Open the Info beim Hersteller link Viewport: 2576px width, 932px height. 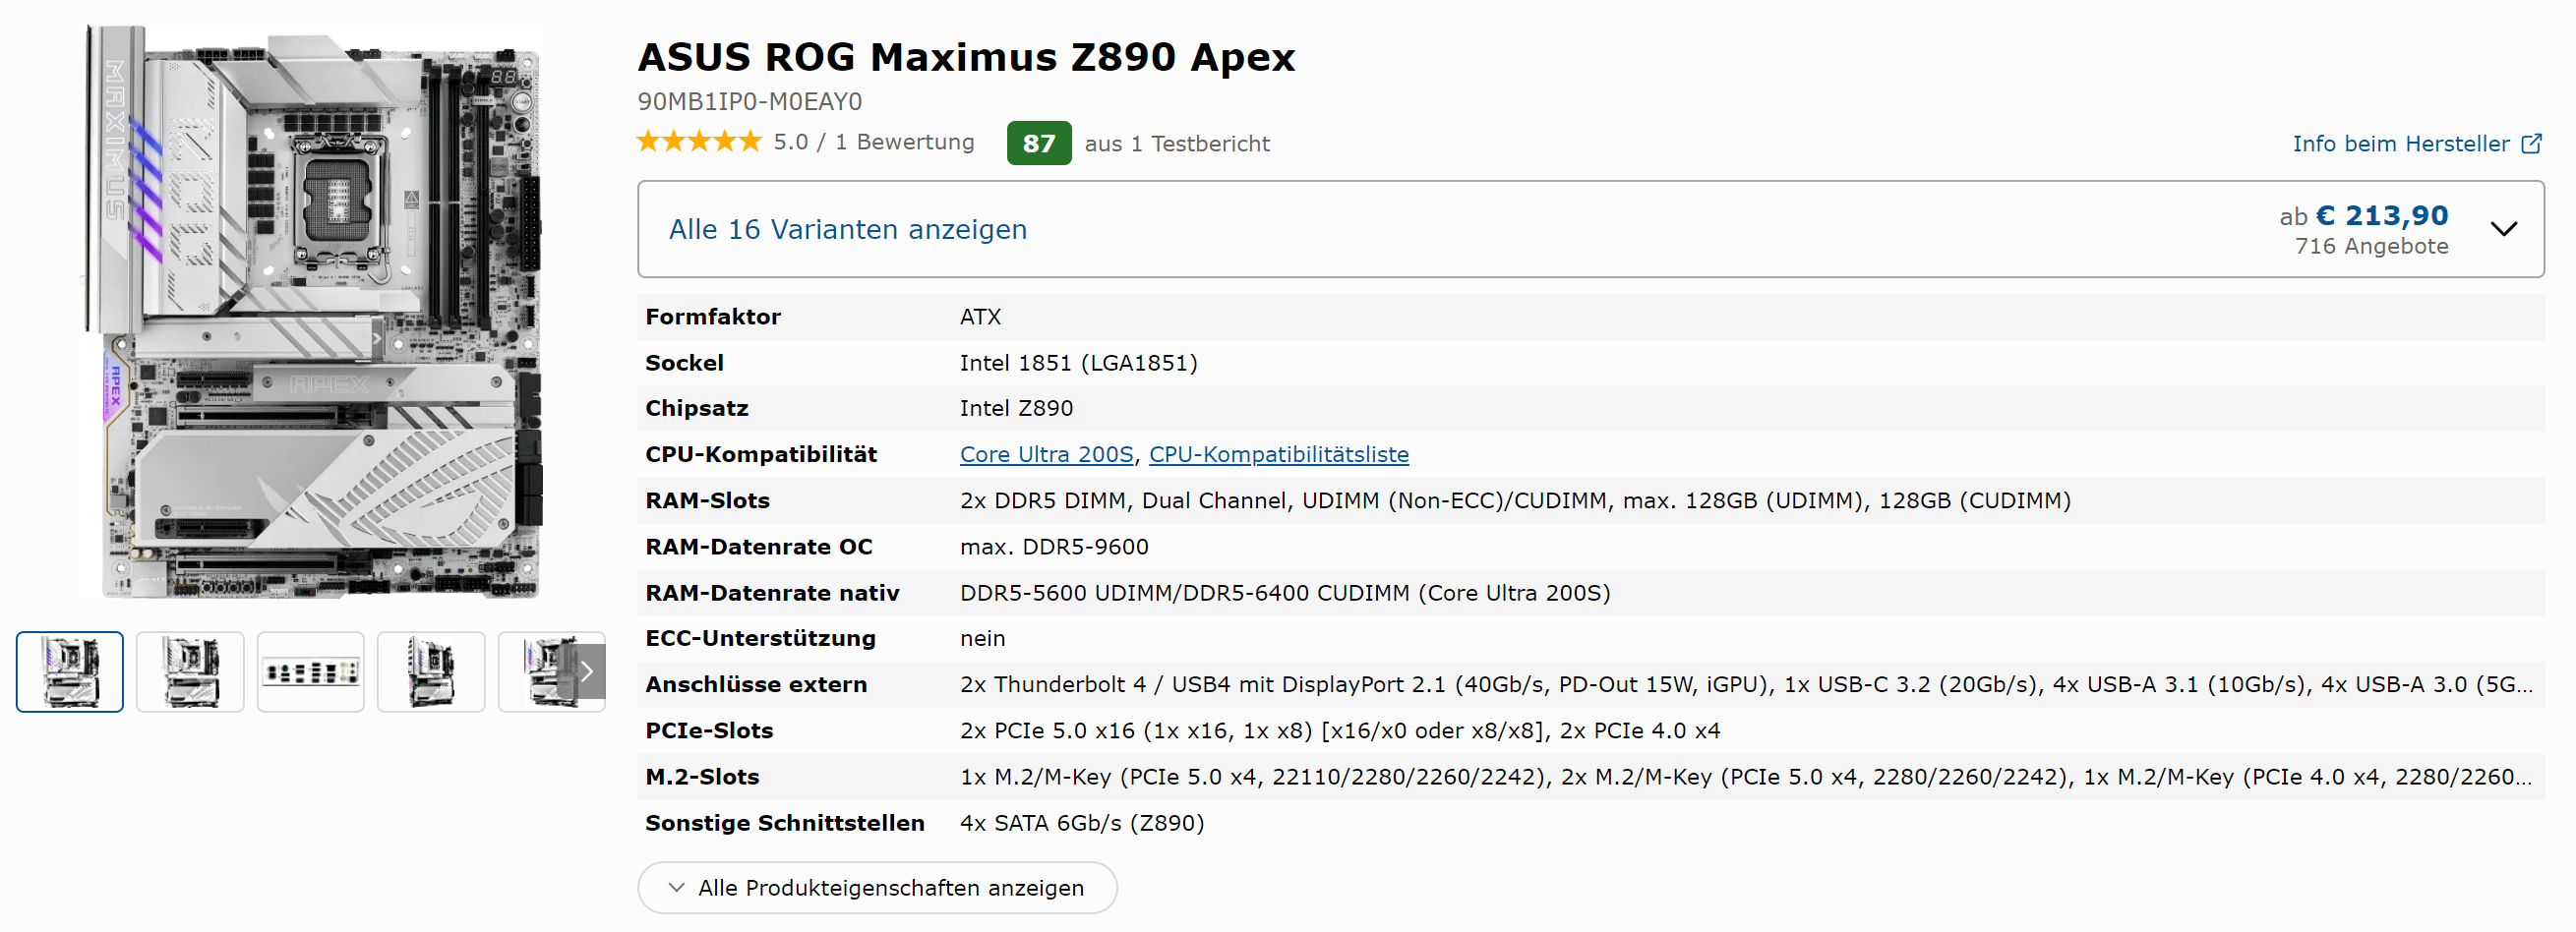click(2415, 143)
